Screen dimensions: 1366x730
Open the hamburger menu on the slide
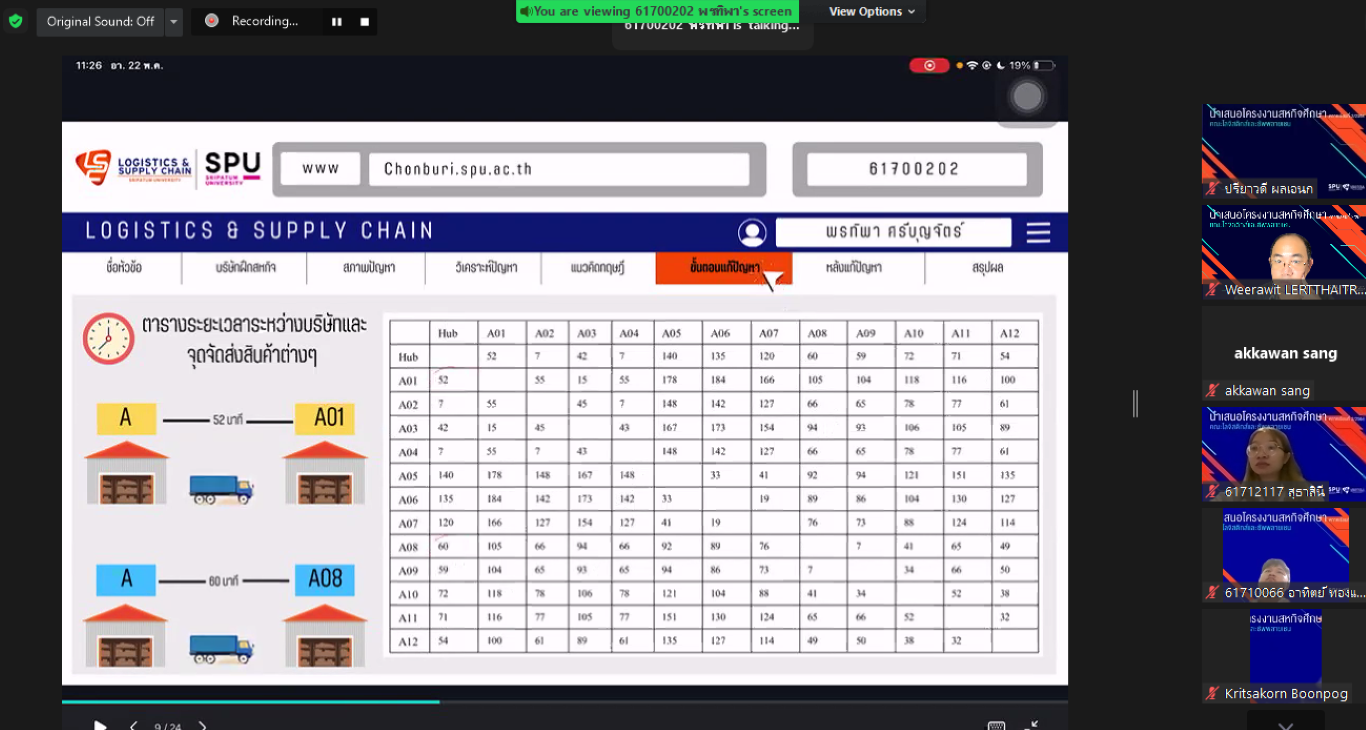click(x=1038, y=233)
